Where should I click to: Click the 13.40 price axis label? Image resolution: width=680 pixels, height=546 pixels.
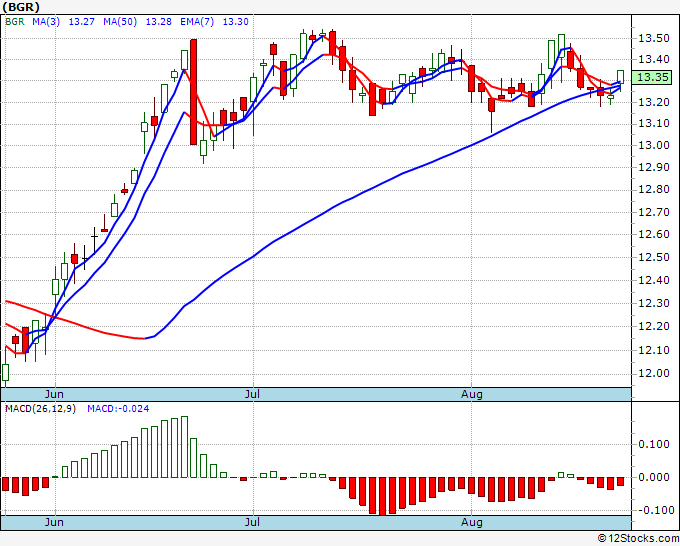coord(654,59)
